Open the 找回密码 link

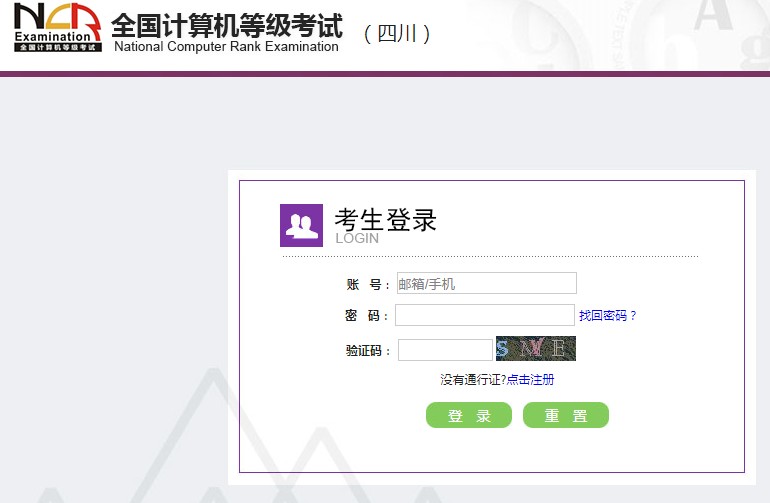607,315
